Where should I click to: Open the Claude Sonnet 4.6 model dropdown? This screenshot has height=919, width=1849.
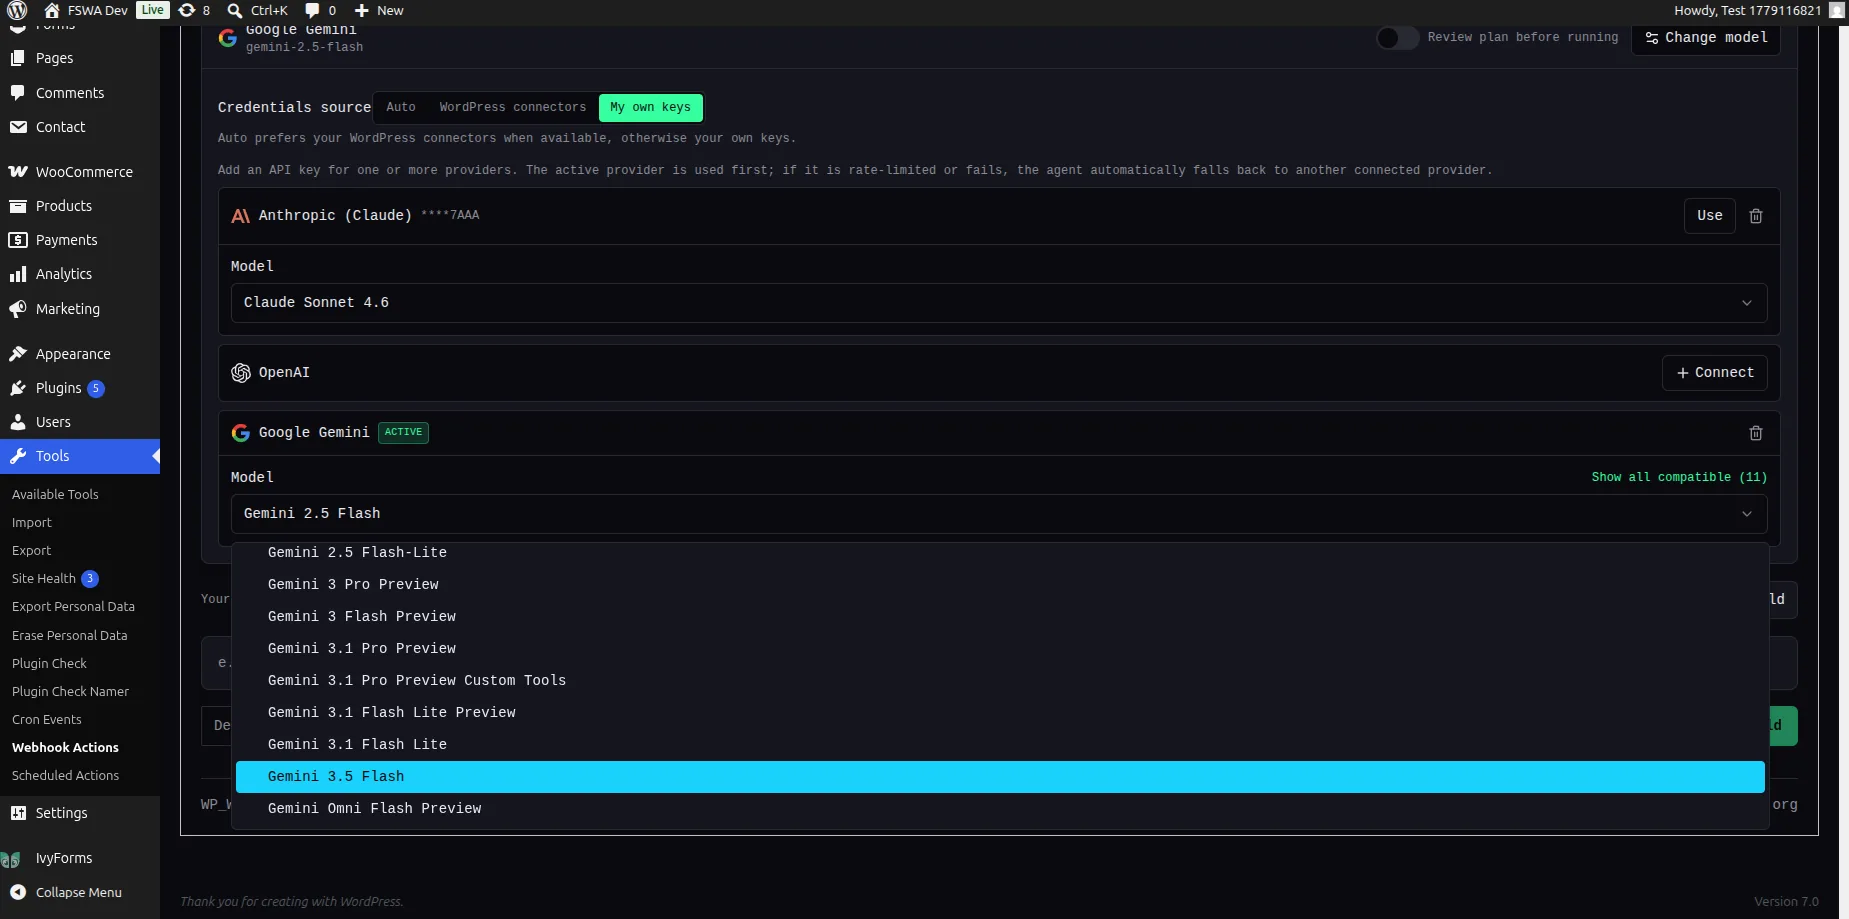(999, 303)
